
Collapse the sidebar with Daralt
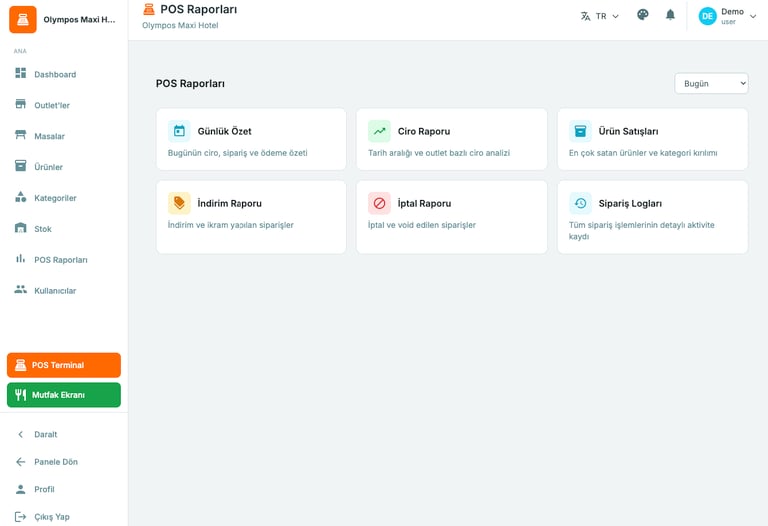pos(45,434)
